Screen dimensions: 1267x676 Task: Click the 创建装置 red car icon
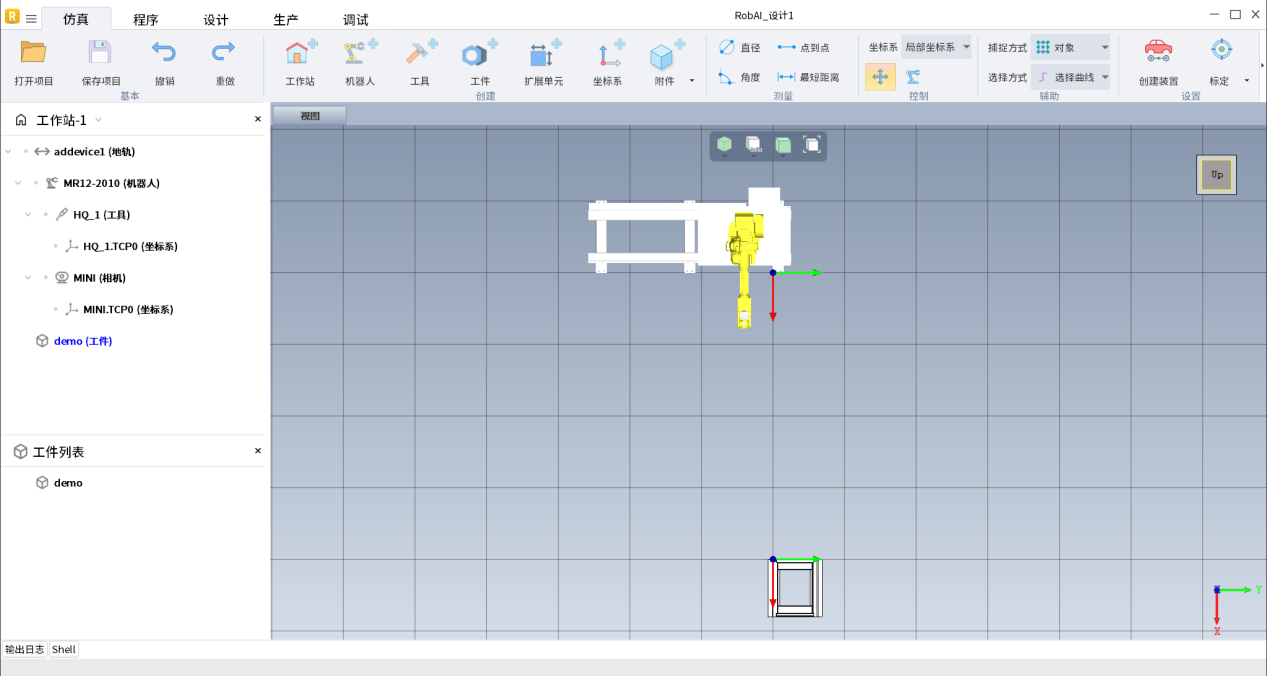[x=1158, y=51]
